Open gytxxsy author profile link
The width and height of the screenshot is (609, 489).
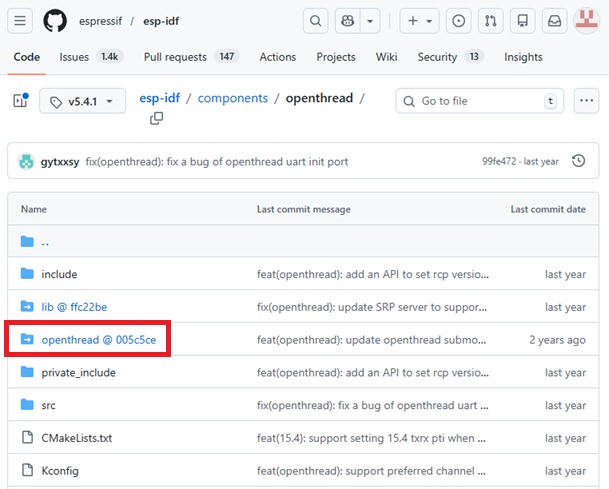[60, 162]
